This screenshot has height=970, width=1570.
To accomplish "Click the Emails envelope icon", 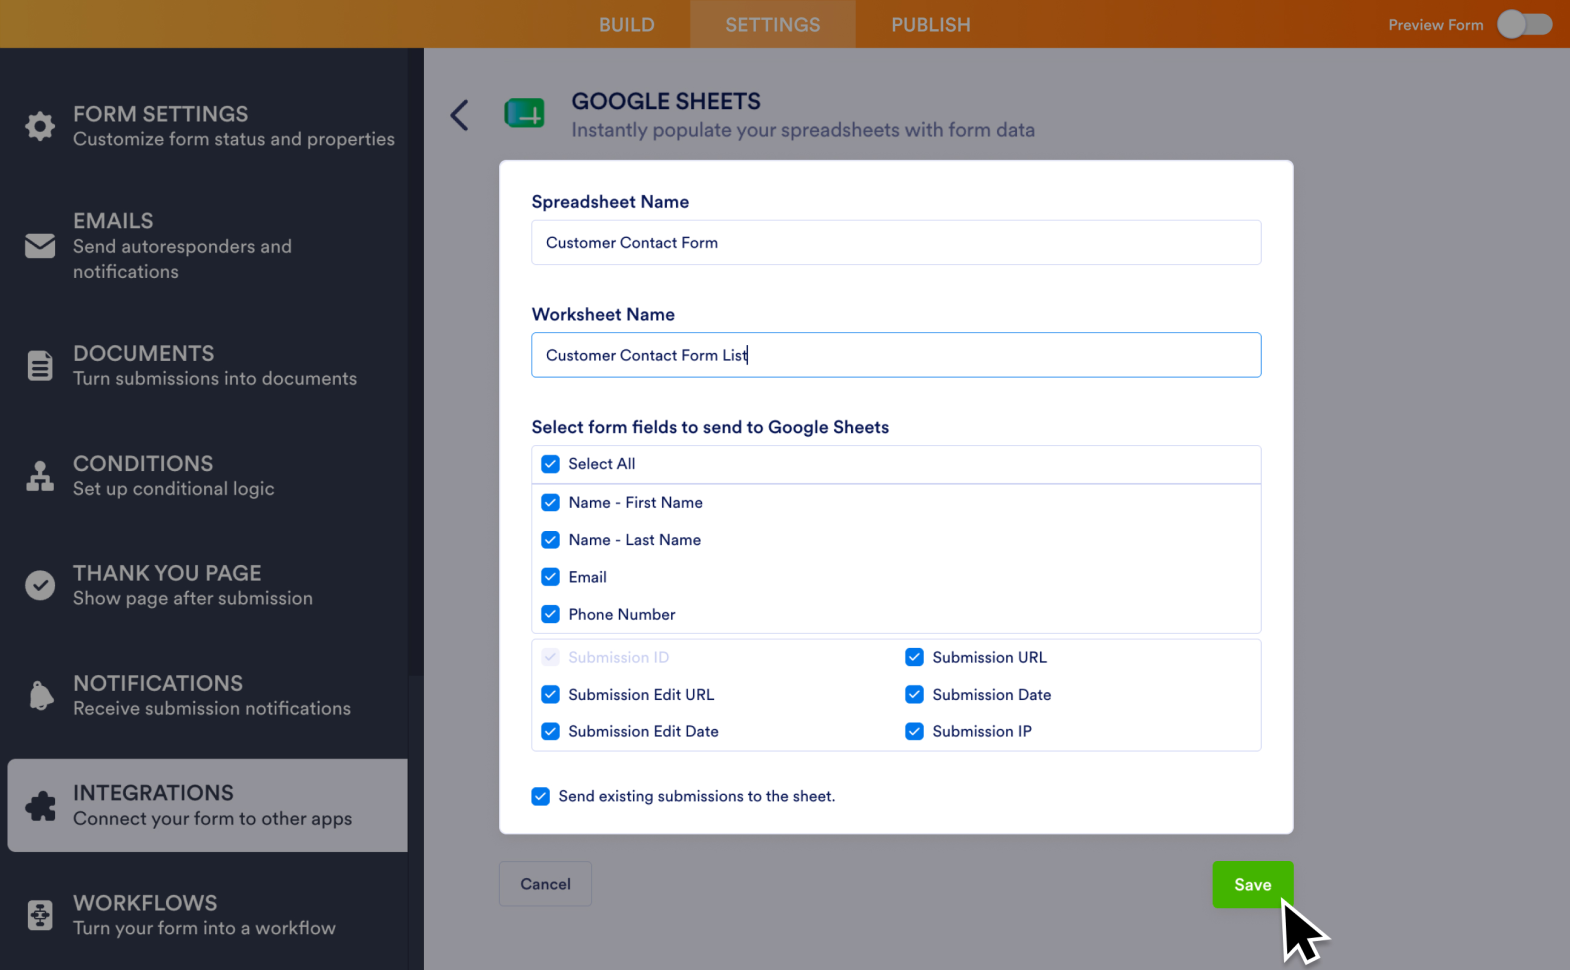I will point(40,245).
